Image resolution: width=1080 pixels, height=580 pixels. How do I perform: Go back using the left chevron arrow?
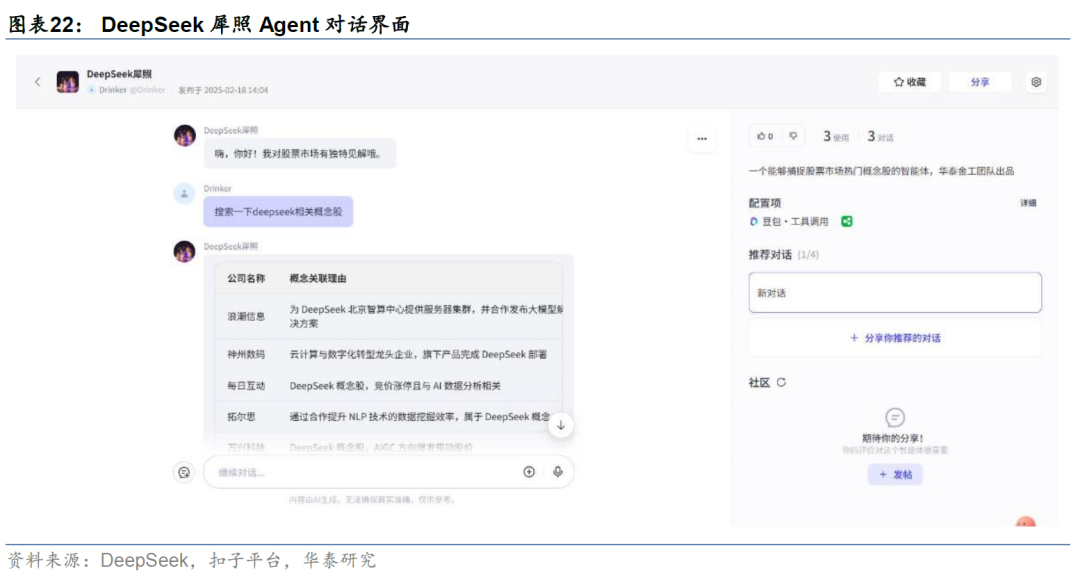click(38, 82)
